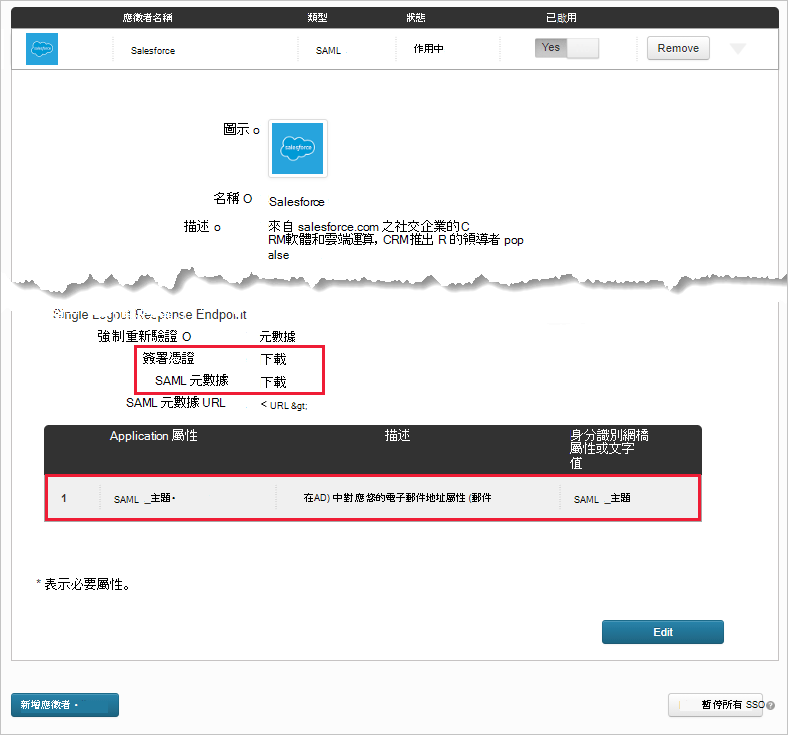Click the Application 屬性 column header
Viewport: 788px width, 735px height.
click(x=153, y=436)
